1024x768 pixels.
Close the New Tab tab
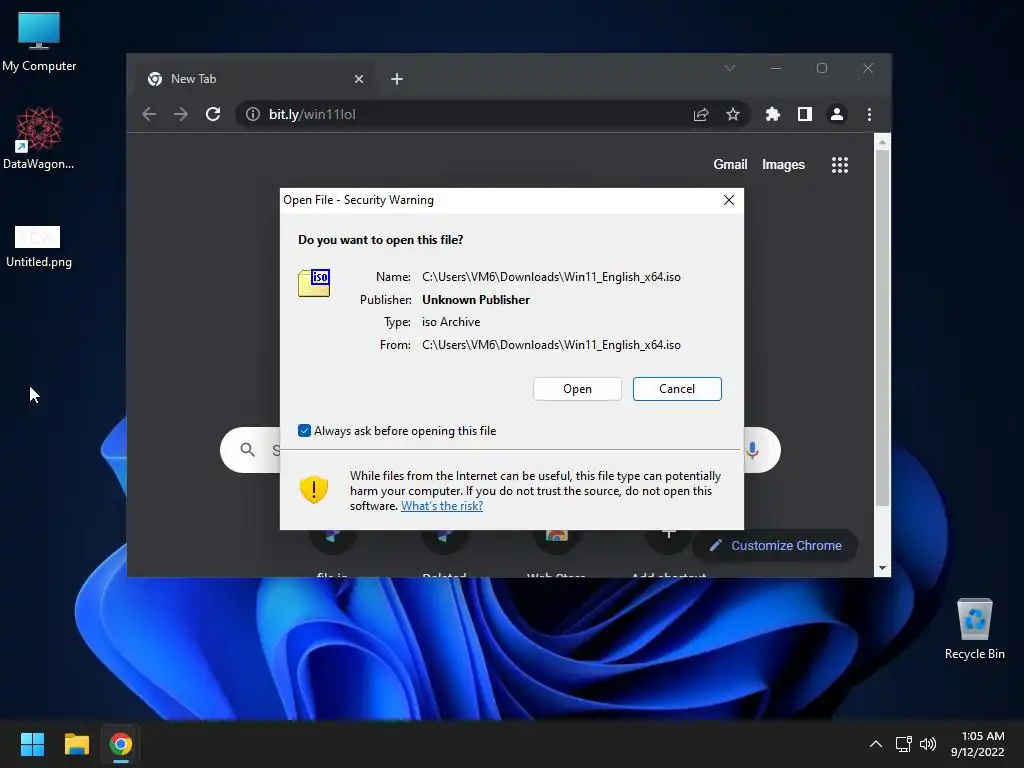pyautogui.click(x=359, y=79)
